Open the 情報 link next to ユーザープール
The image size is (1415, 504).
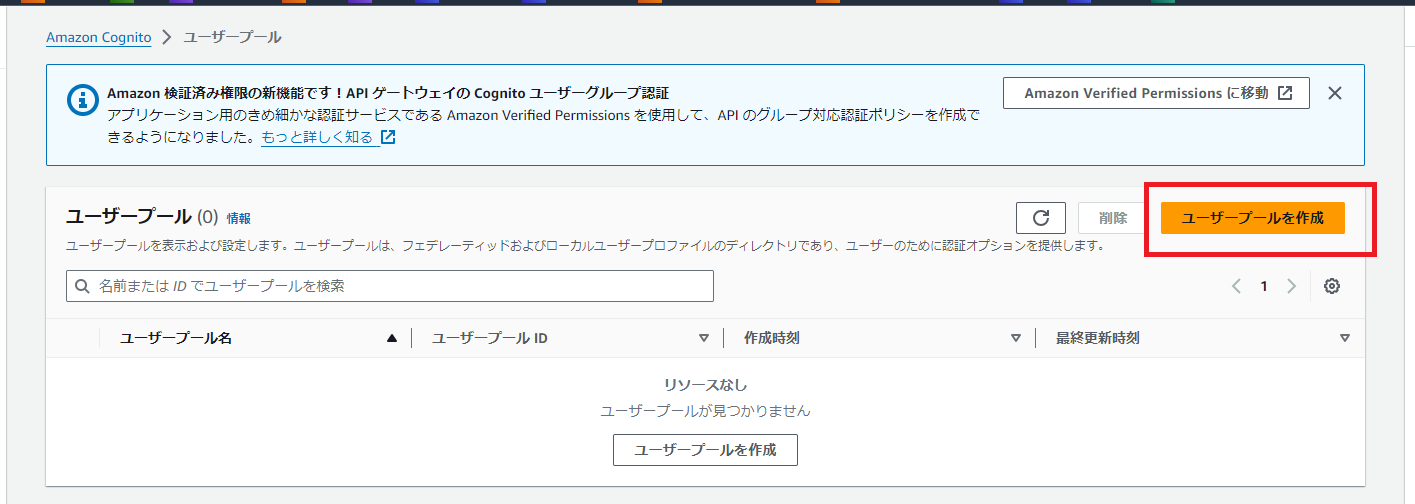(239, 218)
